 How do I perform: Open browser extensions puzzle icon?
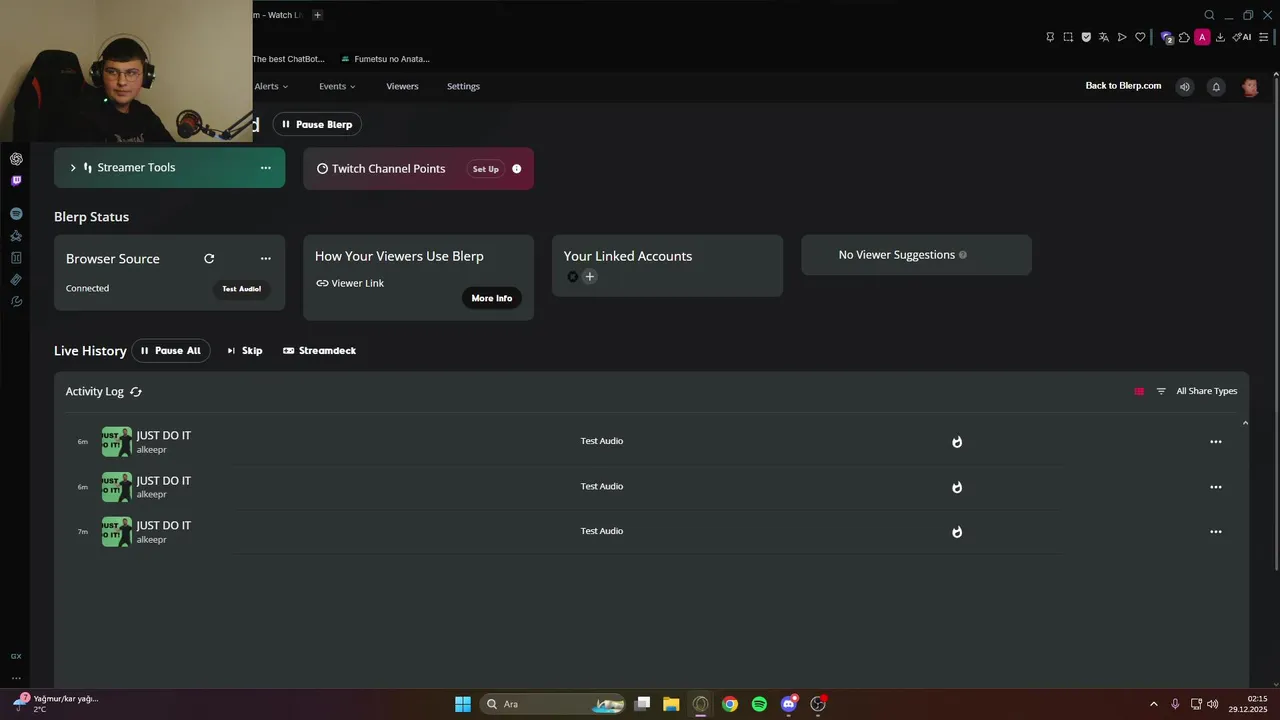click(1184, 37)
